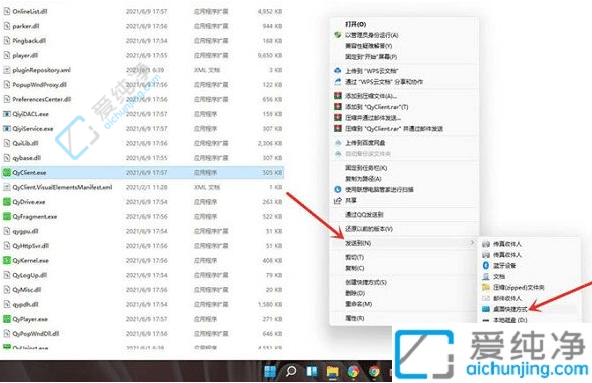592x383 pixels.
Task: Click the QiyiService.exe file icon
Action: click(6, 128)
